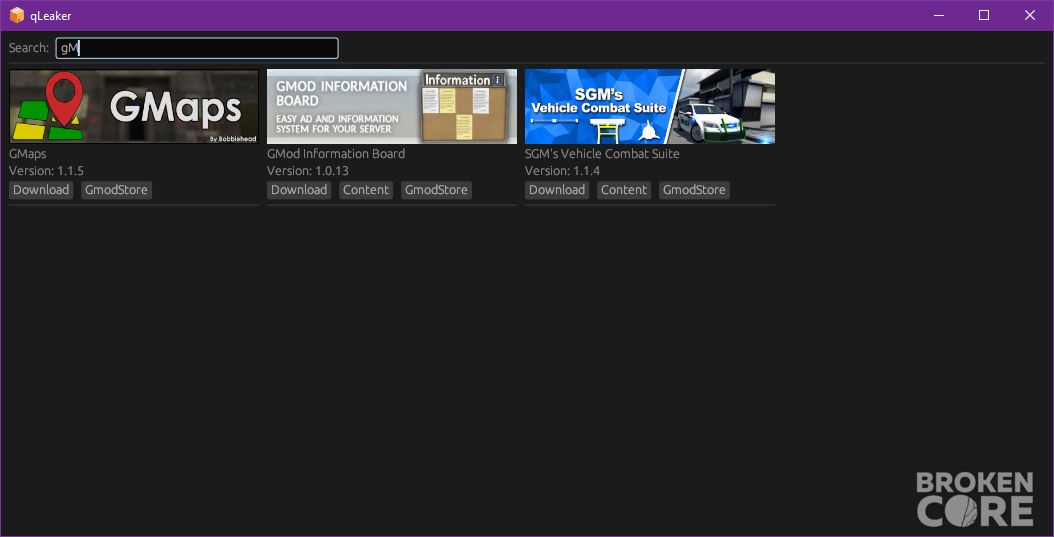Get Content for GMod Information Board

pyautogui.click(x=366, y=190)
